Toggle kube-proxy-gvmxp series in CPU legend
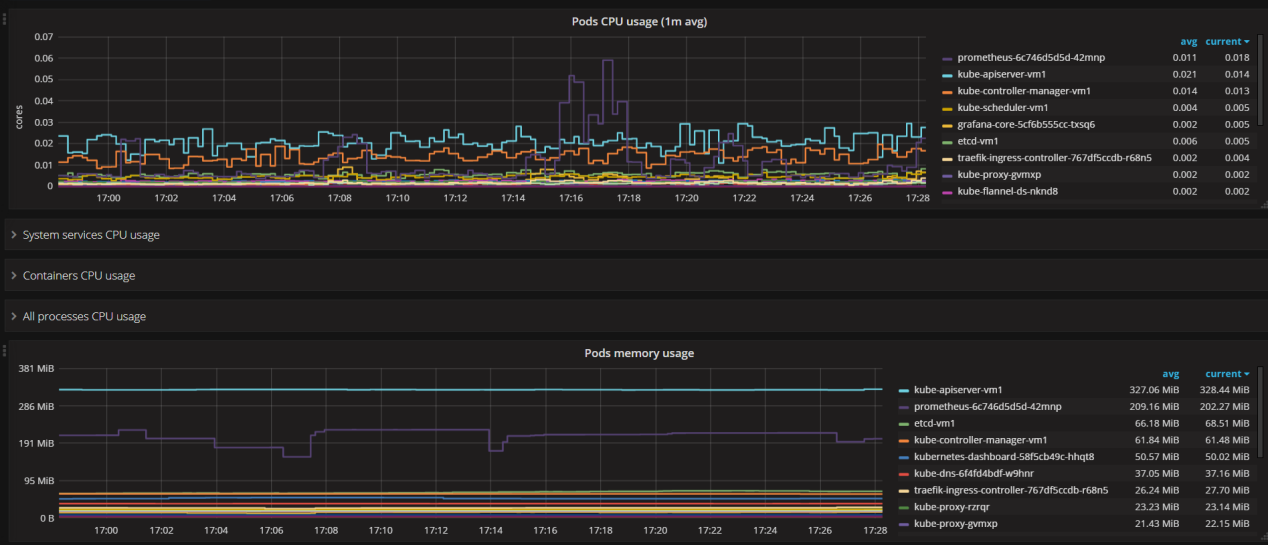Screen dimensions: 1268x545 click(x=999, y=174)
